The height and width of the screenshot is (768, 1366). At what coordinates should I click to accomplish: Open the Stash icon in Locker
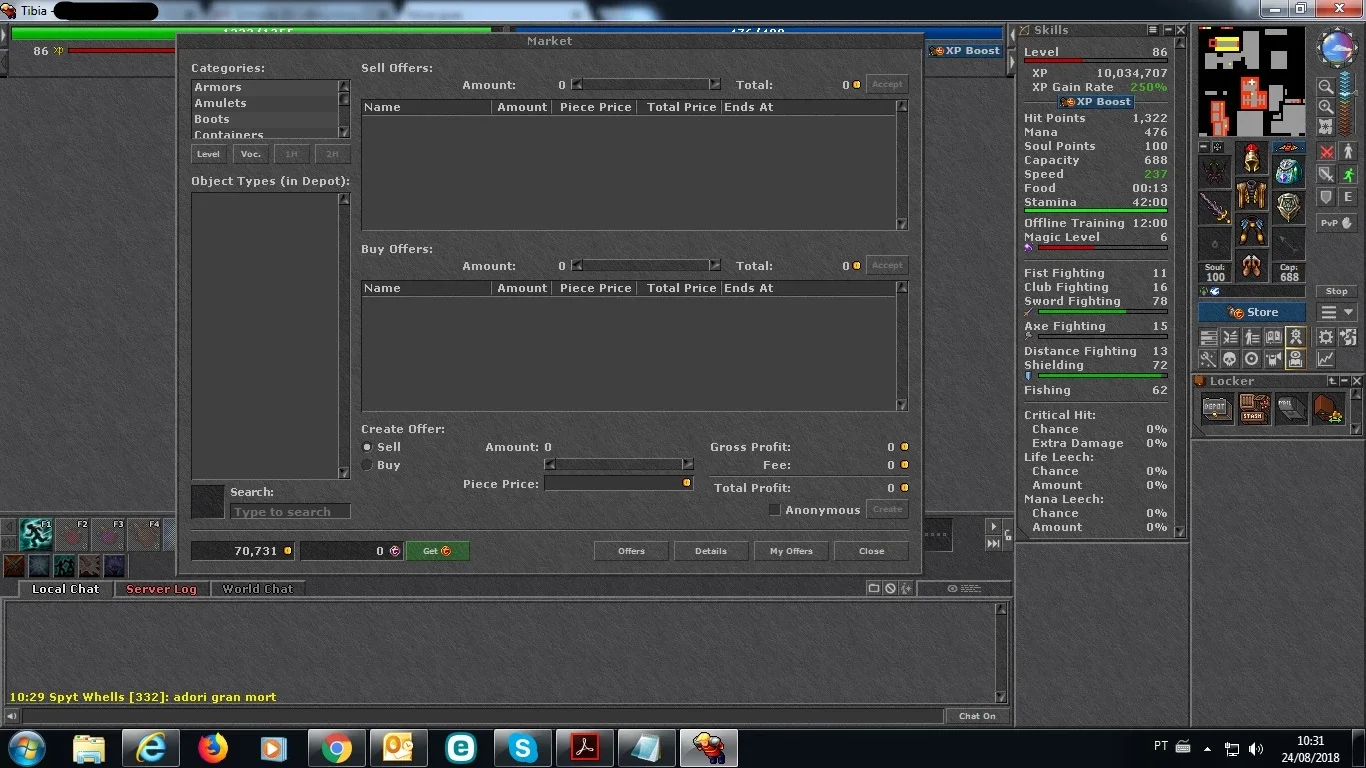click(x=1253, y=408)
